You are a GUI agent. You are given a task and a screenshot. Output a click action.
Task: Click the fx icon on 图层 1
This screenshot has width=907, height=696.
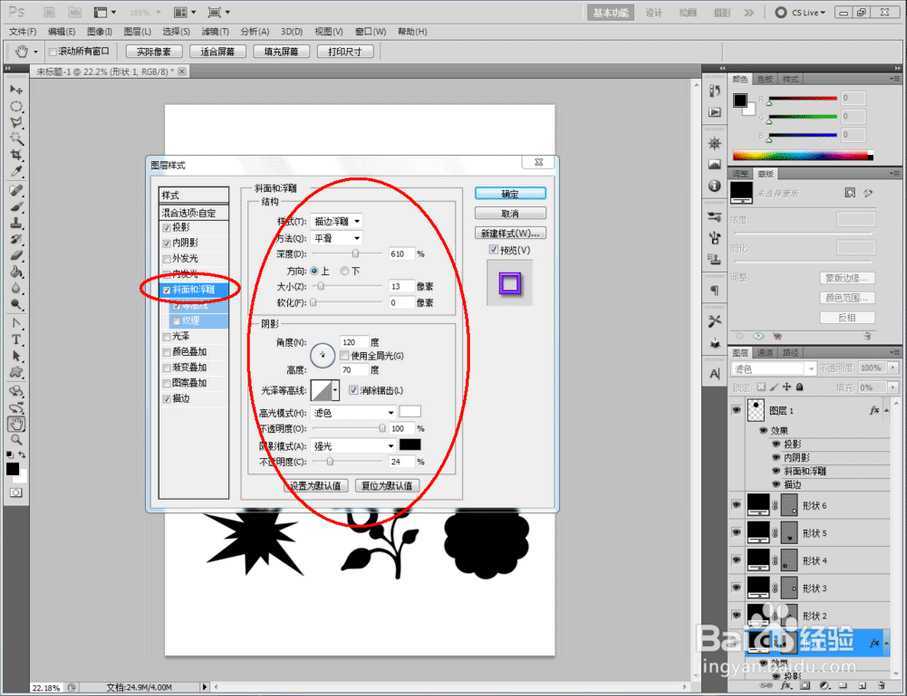(874, 410)
